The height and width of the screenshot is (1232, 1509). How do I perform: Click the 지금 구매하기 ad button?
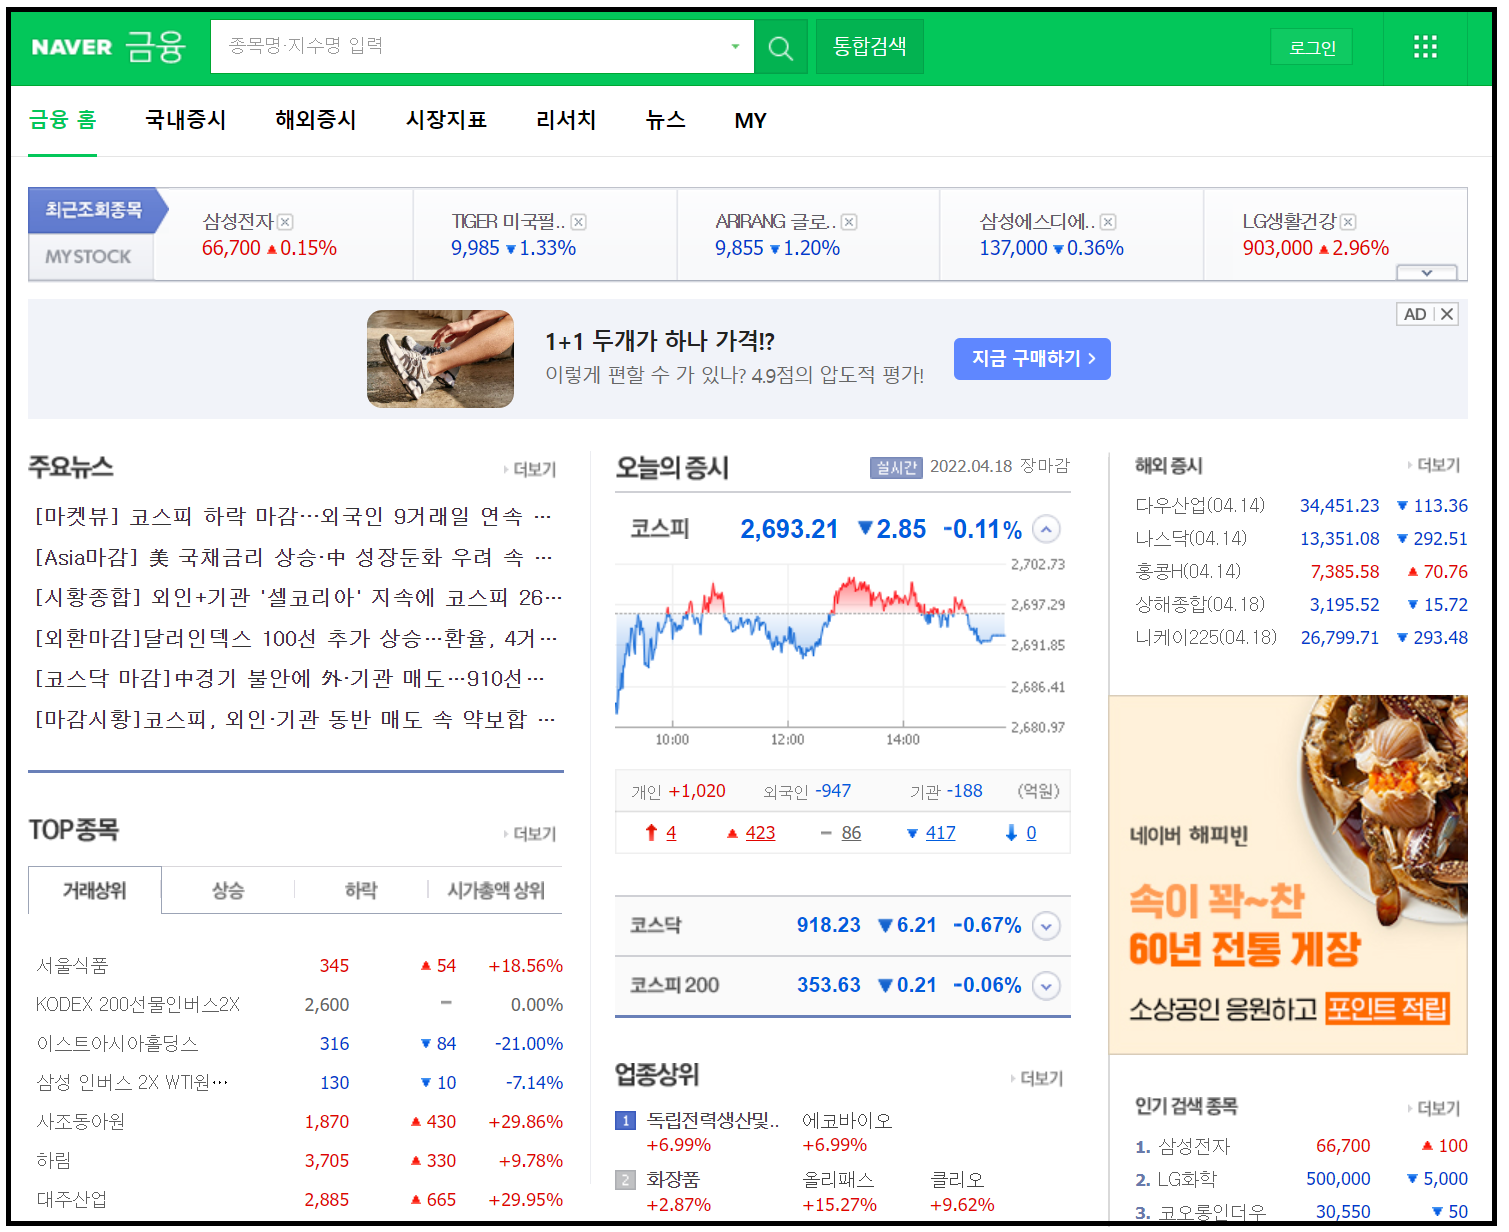point(1032,359)
